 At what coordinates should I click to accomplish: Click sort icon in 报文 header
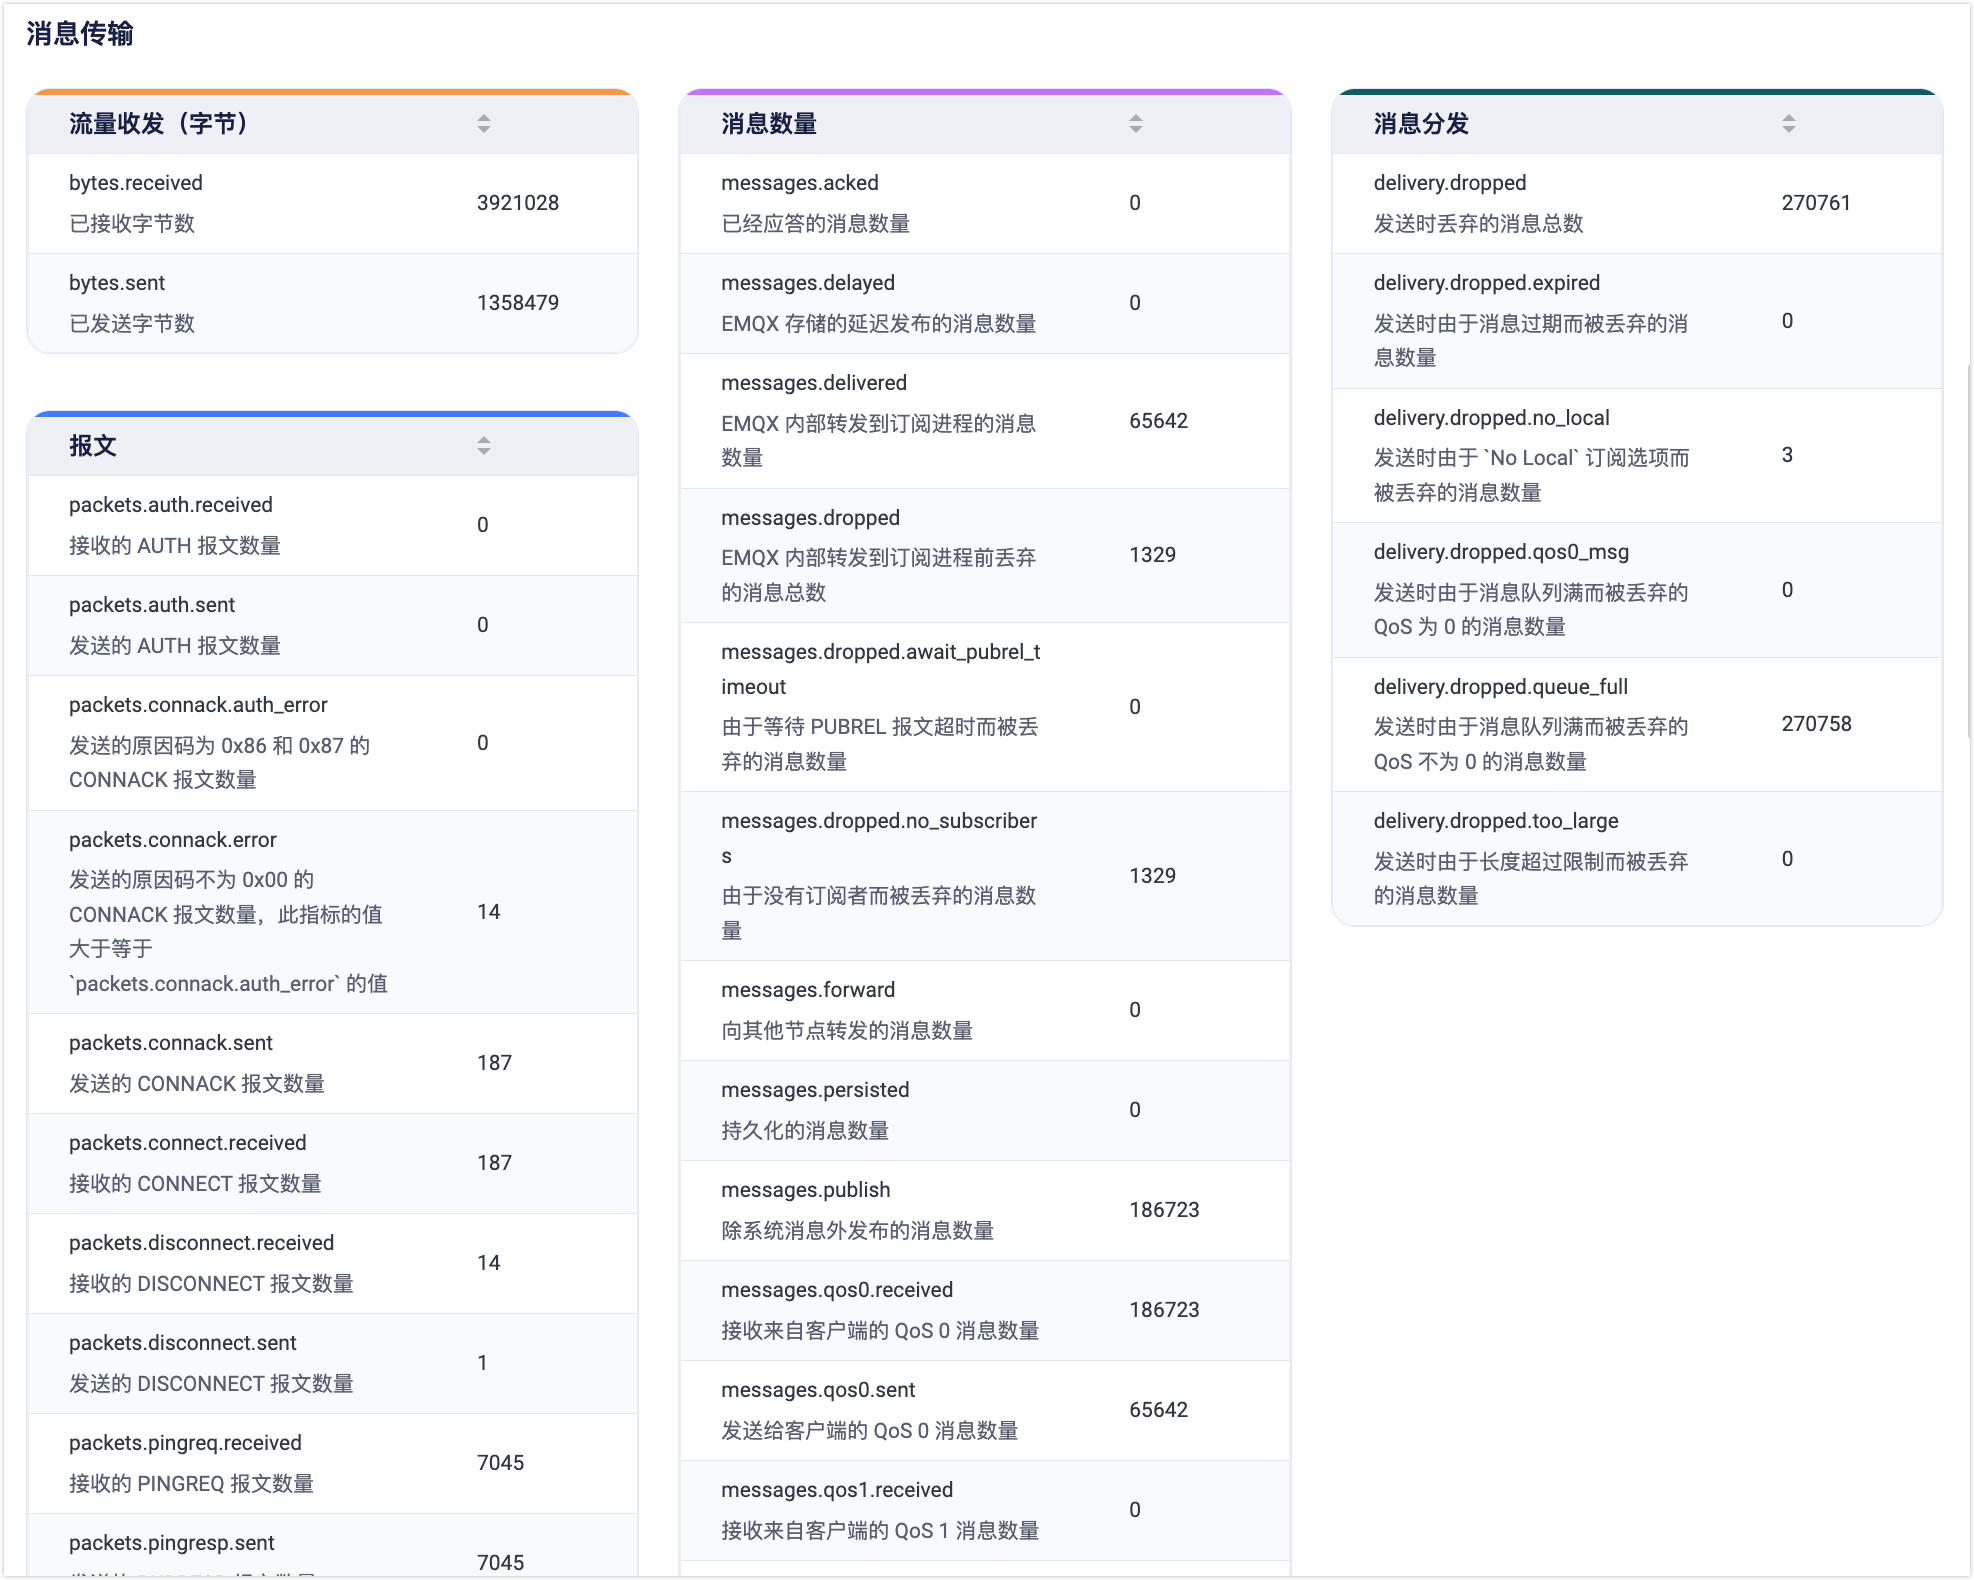[484, 446]
